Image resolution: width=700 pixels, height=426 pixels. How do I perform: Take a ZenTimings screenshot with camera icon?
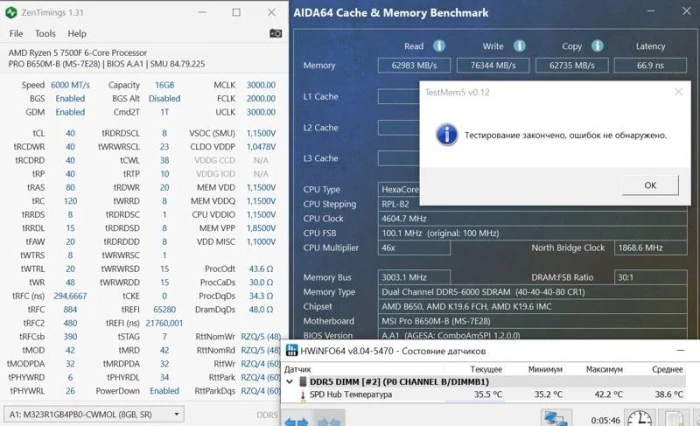click(275, 33)
